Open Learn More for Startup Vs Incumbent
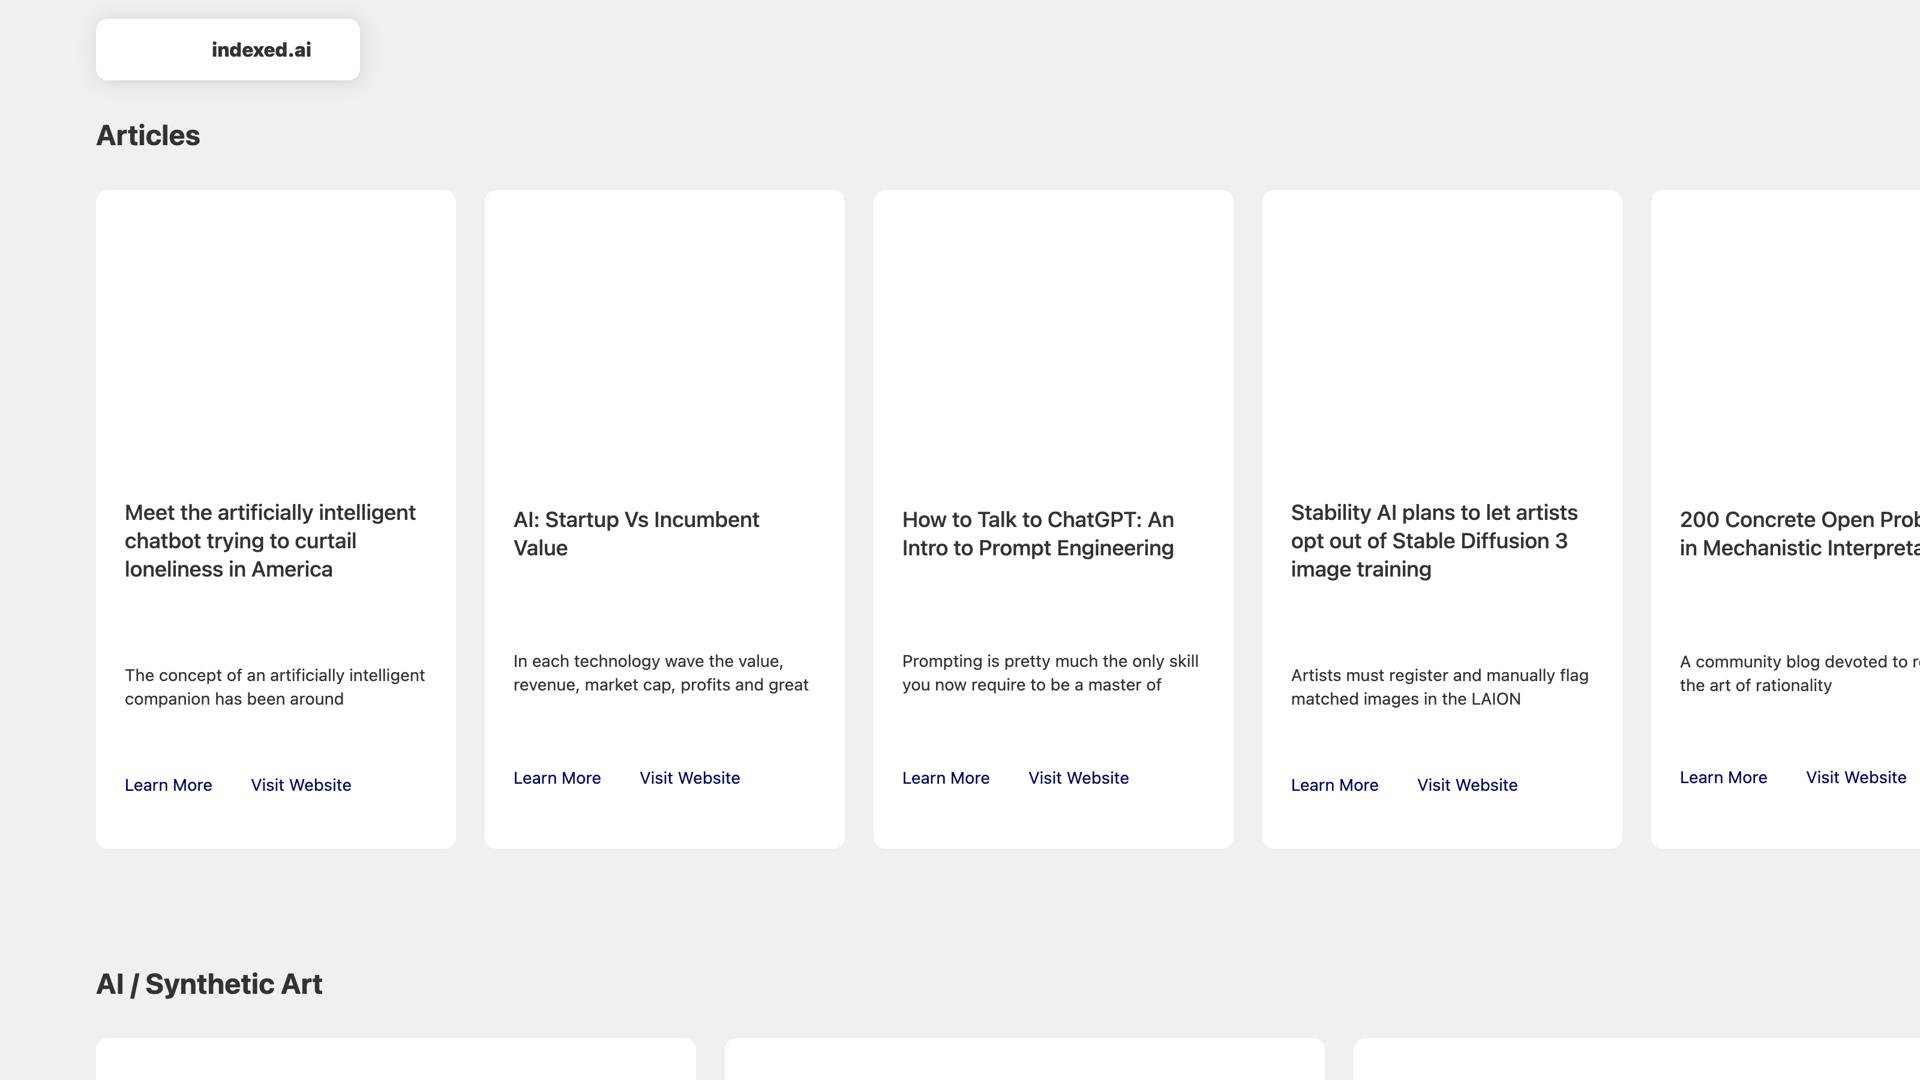The image size is (1920, 1080). 557,778
